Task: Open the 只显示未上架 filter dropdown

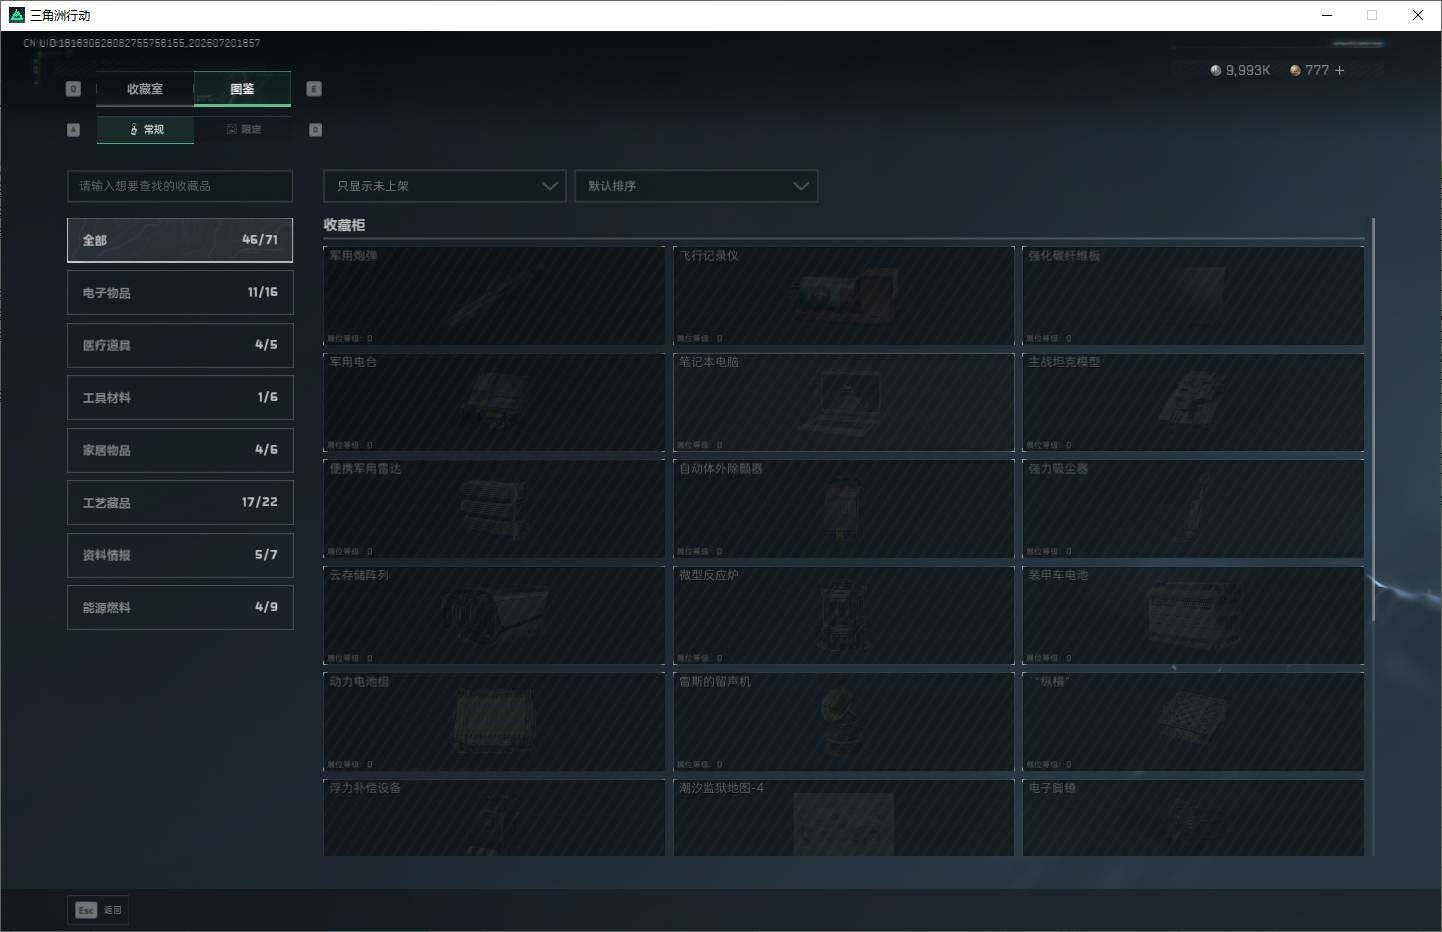Action: (444, 186)
